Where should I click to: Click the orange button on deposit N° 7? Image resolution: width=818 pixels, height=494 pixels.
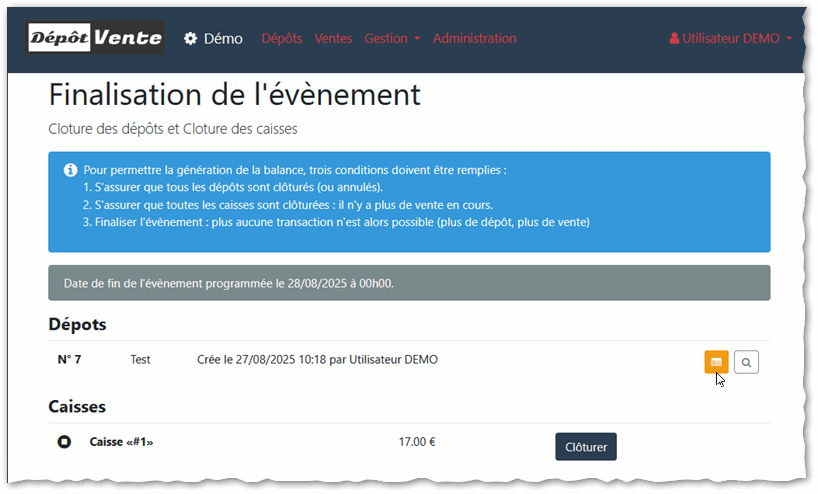(x=716, y=362)
